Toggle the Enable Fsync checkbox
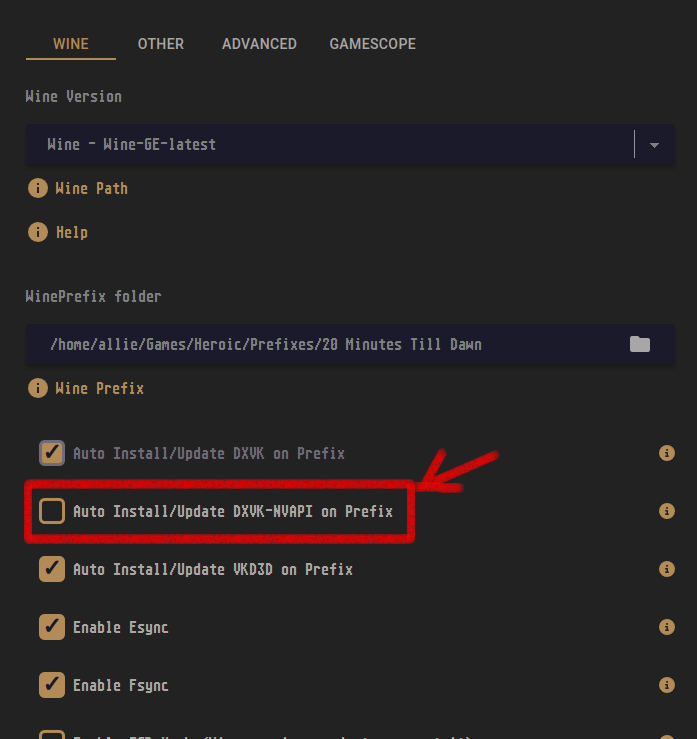 (x=51, y=685)
